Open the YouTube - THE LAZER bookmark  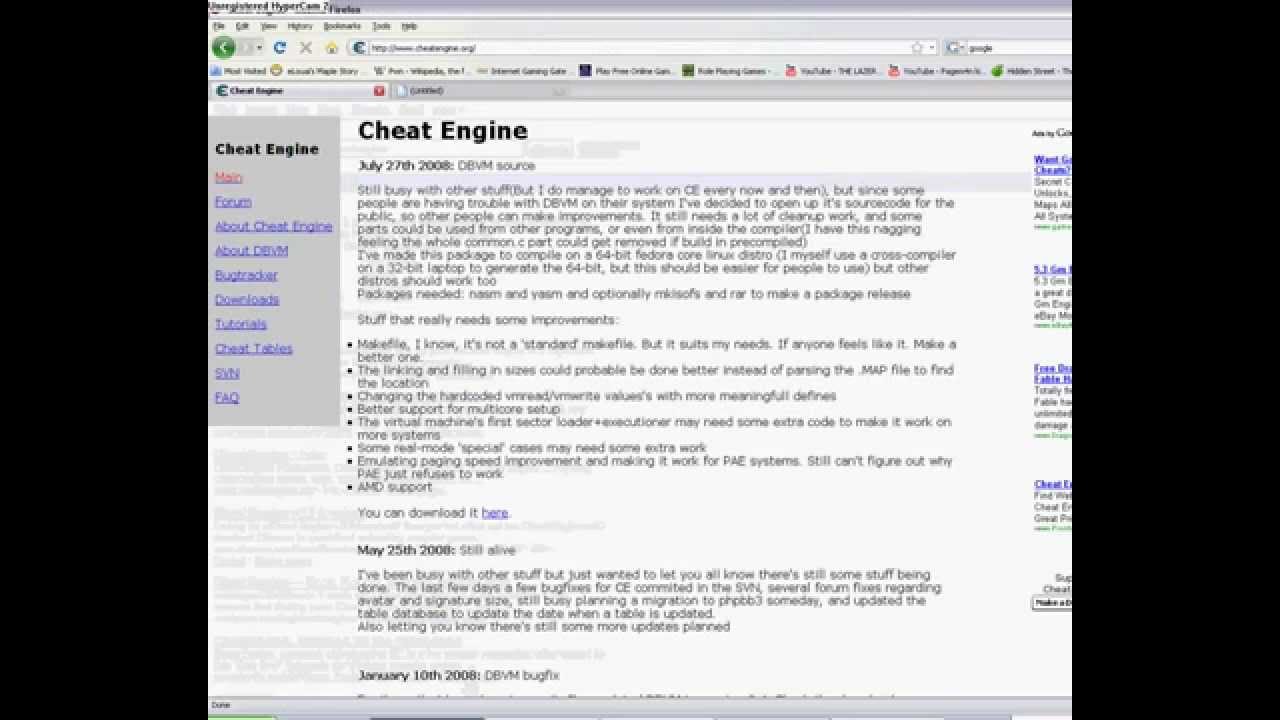tap(833, 71)
